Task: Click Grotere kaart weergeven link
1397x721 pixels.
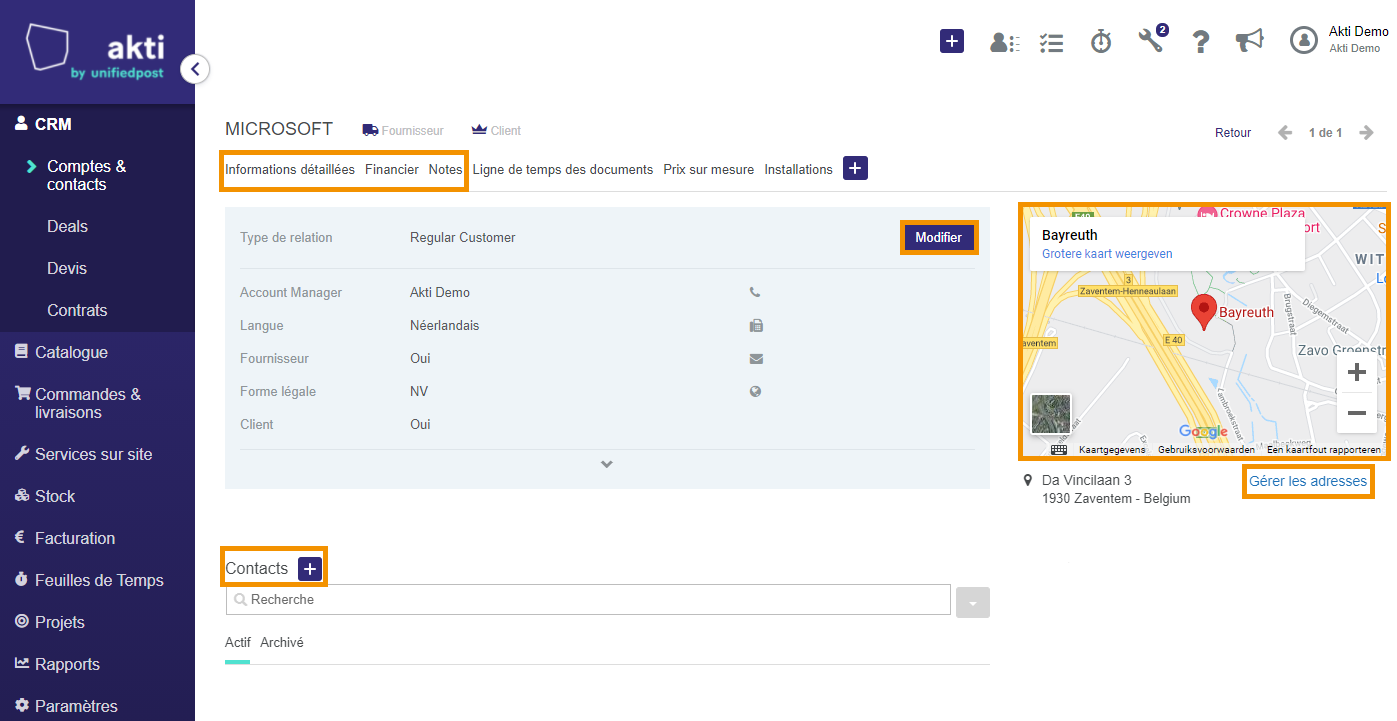Action: (x=1107, y=254)
